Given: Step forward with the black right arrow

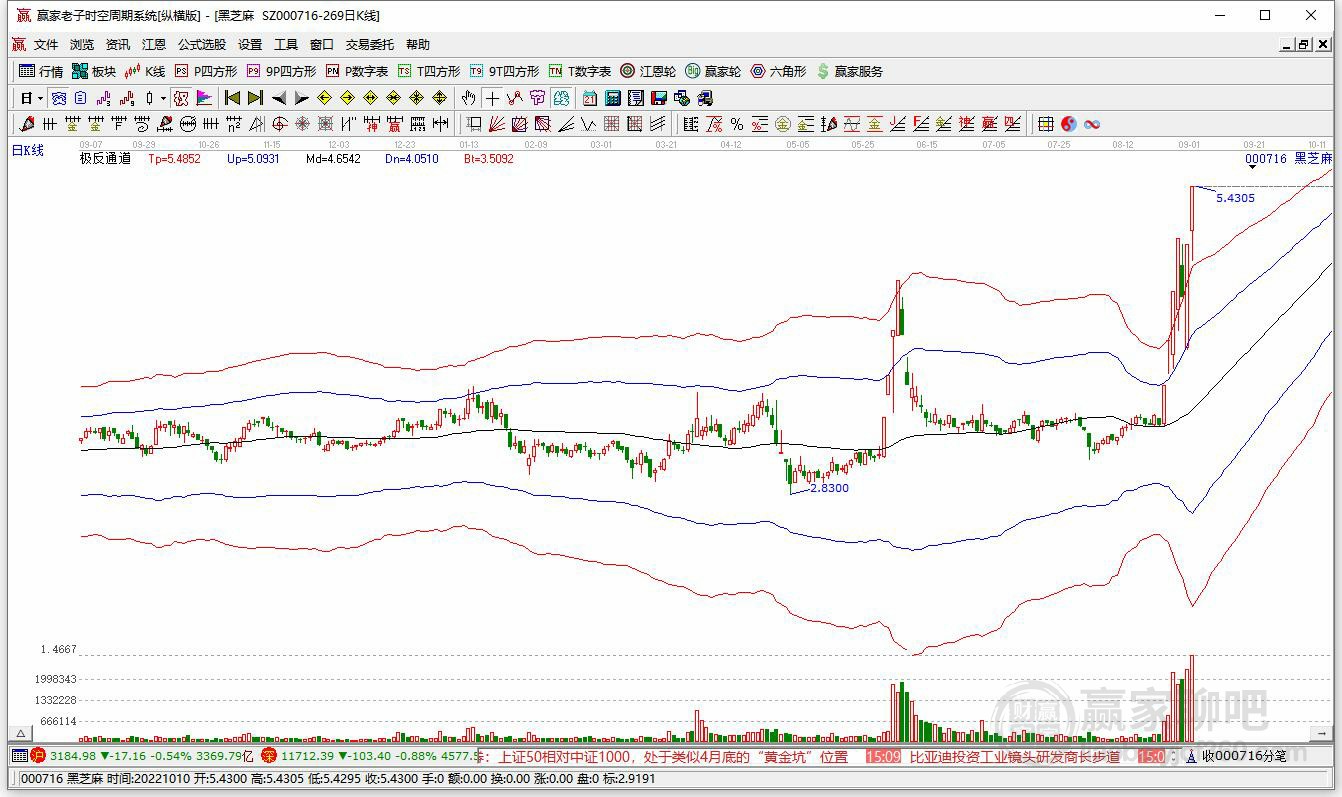Looking at the screenshot, I should [x=302, y=98].
